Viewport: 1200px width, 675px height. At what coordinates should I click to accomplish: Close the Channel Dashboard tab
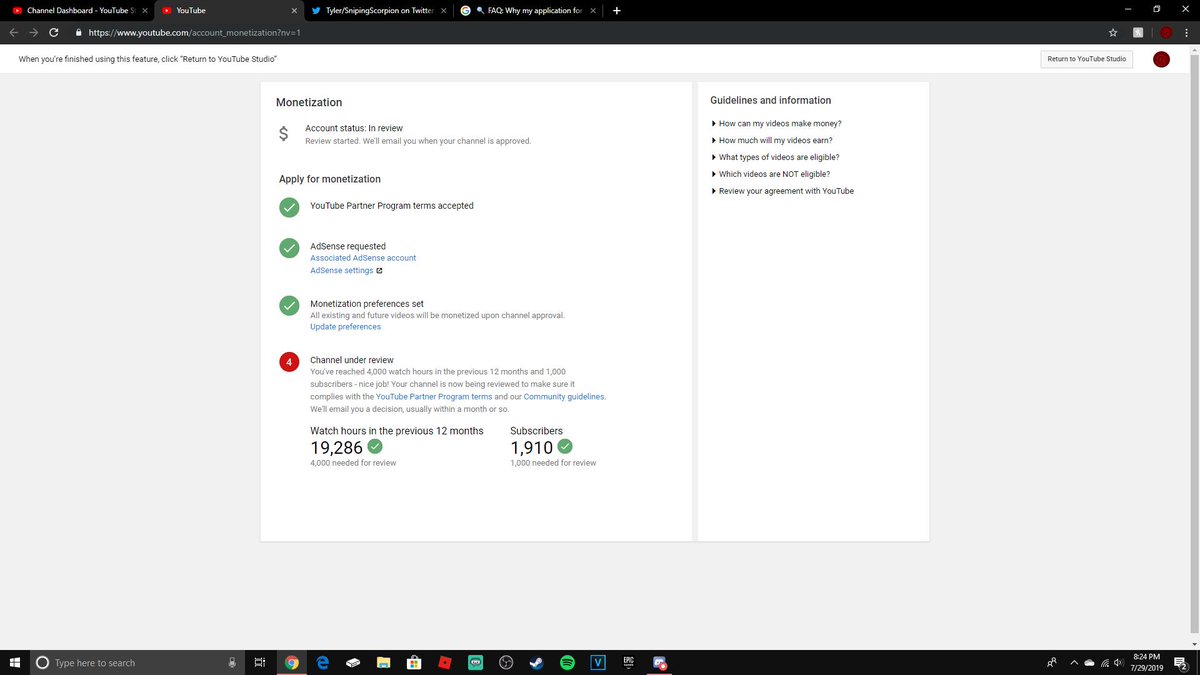[x=145, y=11]
